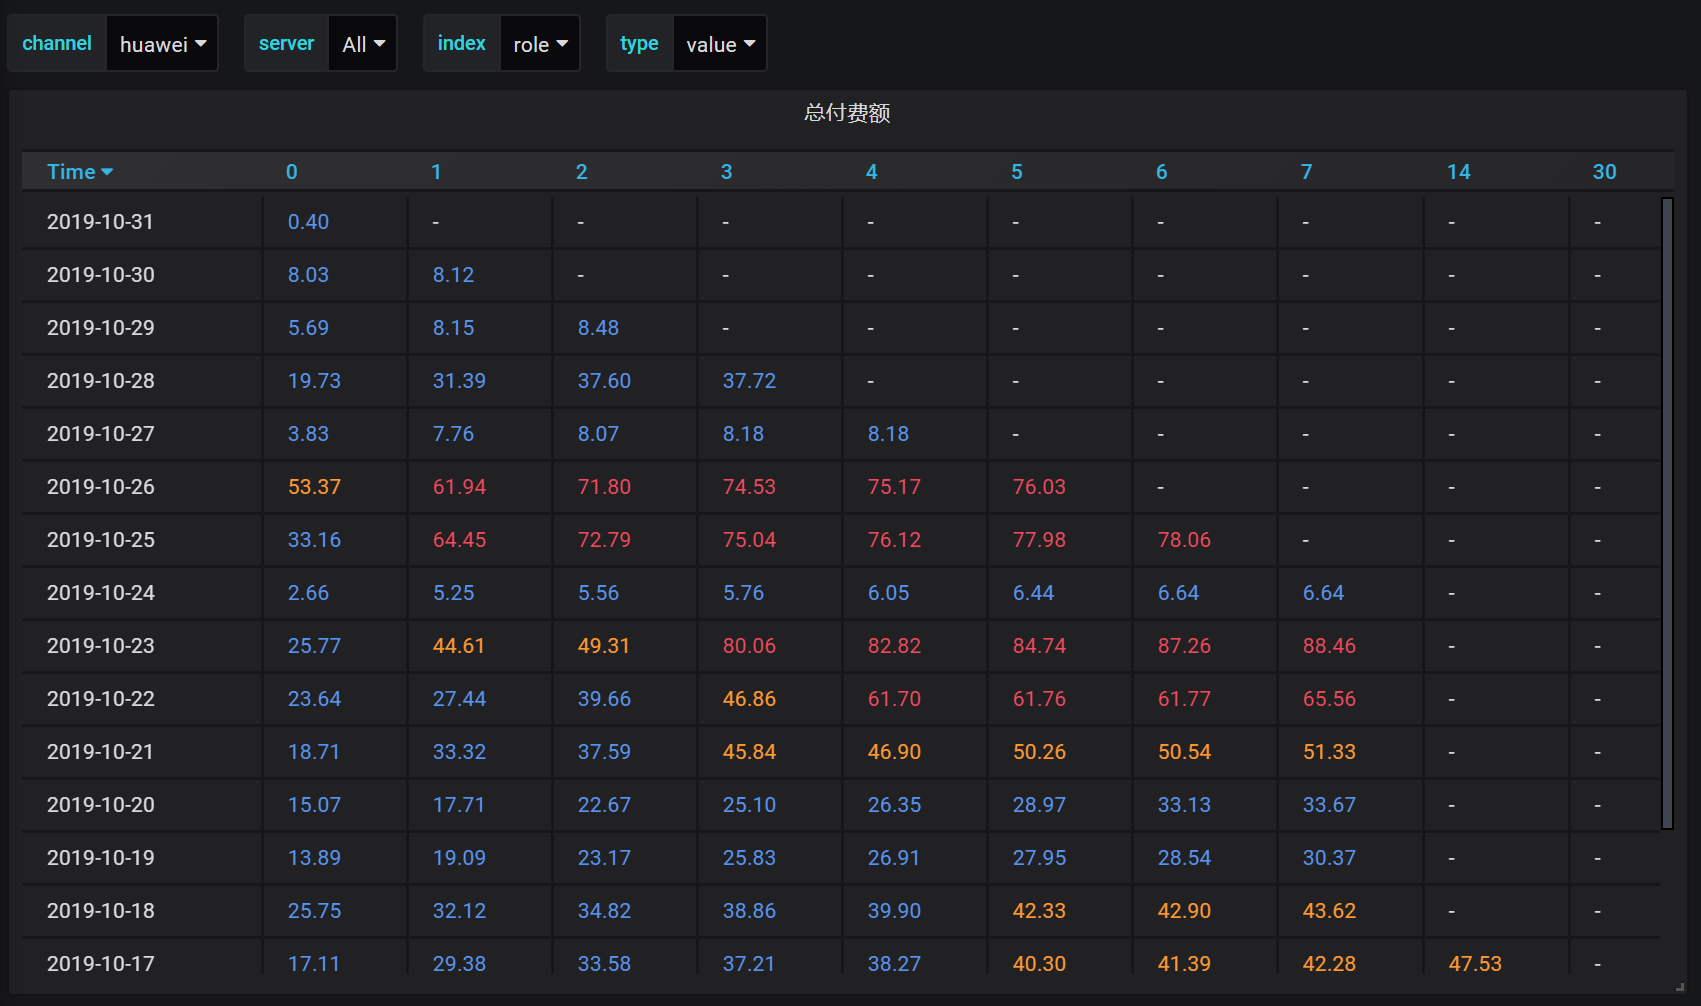Image resolution: width=1701 pixels, height=1006 pixels.
Task: Click value 30.37 in 2019-10-19 row
Action: click(x=1329, y=858)
